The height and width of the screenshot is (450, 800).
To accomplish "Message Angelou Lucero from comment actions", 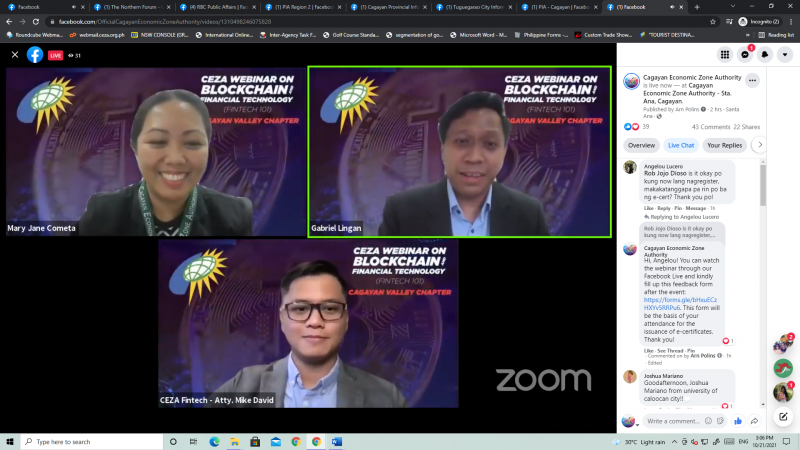I will click(695, 208).
